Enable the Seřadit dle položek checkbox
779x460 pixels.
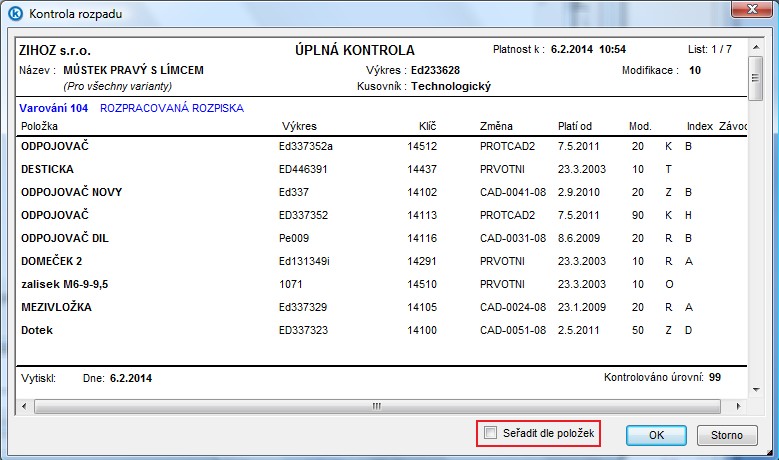point(490,433)
